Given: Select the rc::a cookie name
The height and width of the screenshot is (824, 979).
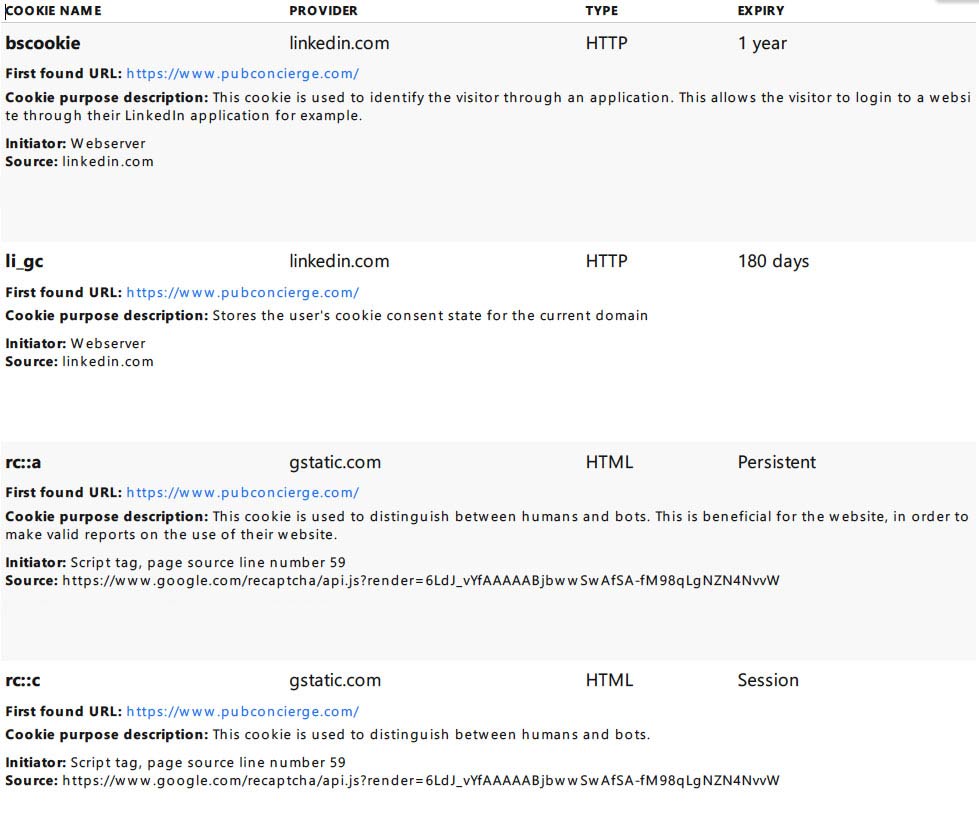Looking at the screenshot, I should pyautogui.click(x=23, y=463).
